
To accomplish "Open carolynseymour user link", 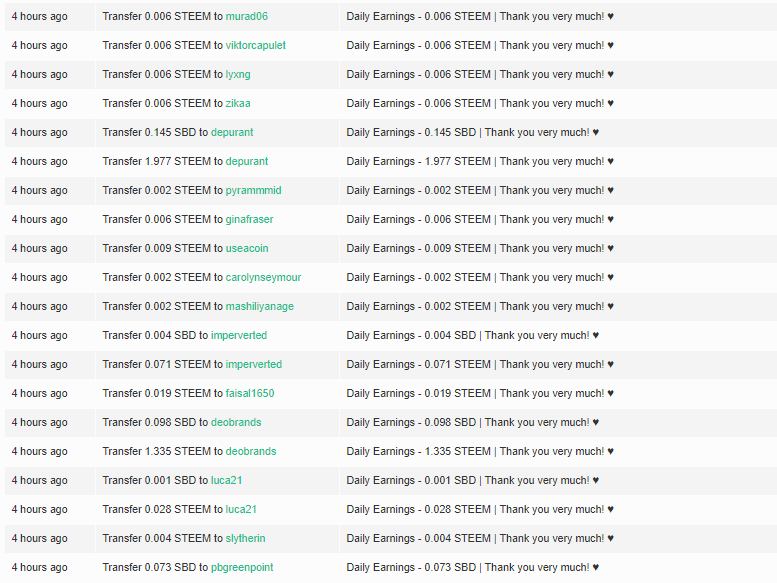I will pyautogui.click(x=263, y=277).
